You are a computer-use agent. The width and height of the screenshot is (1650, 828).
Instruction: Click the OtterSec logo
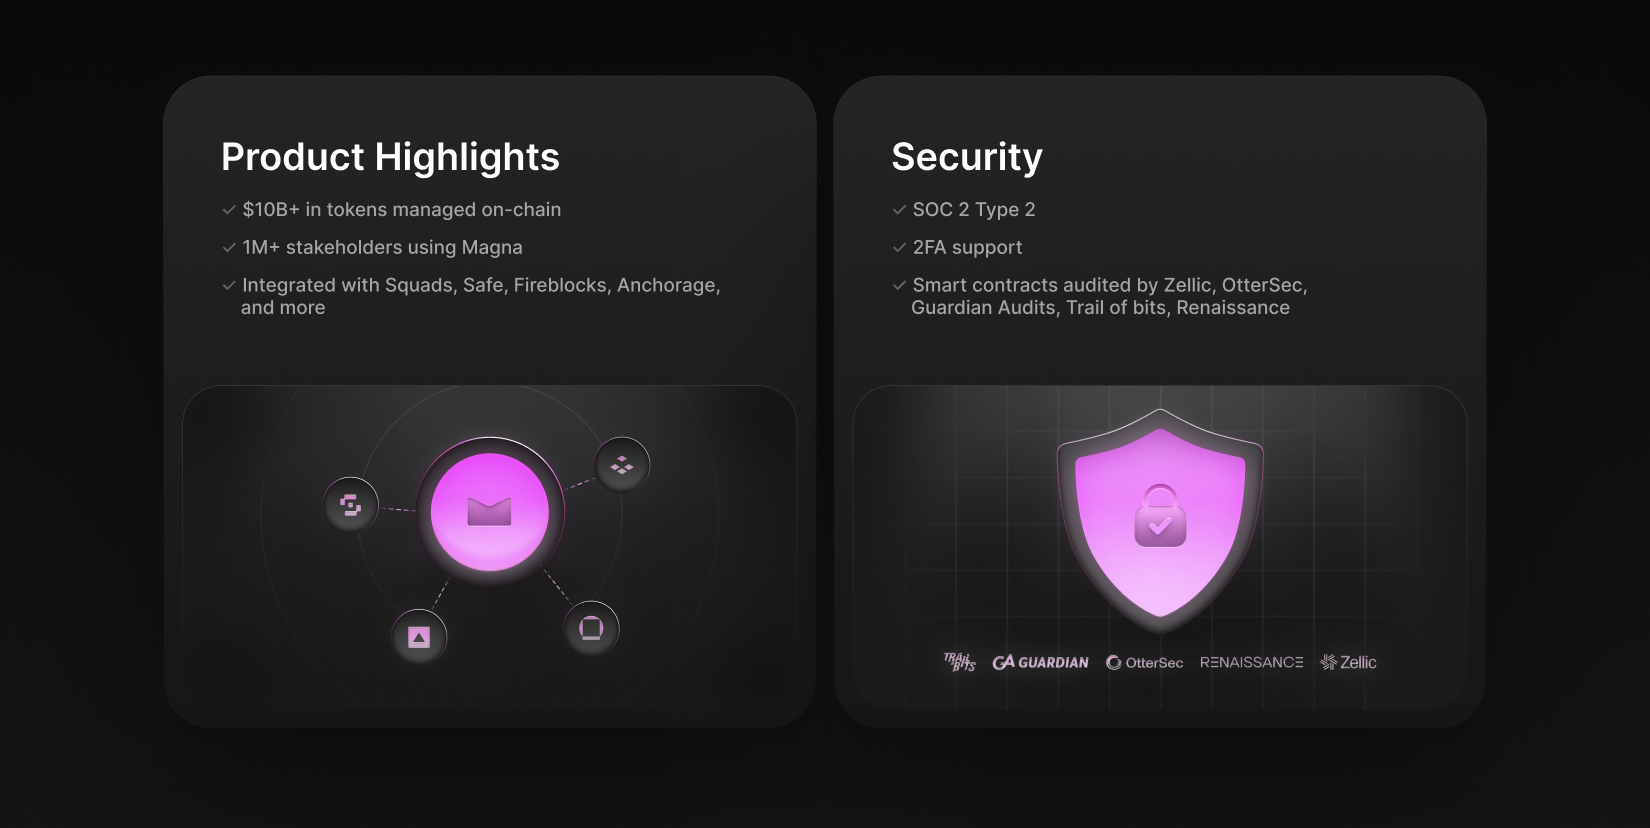tap(1144, 662)
